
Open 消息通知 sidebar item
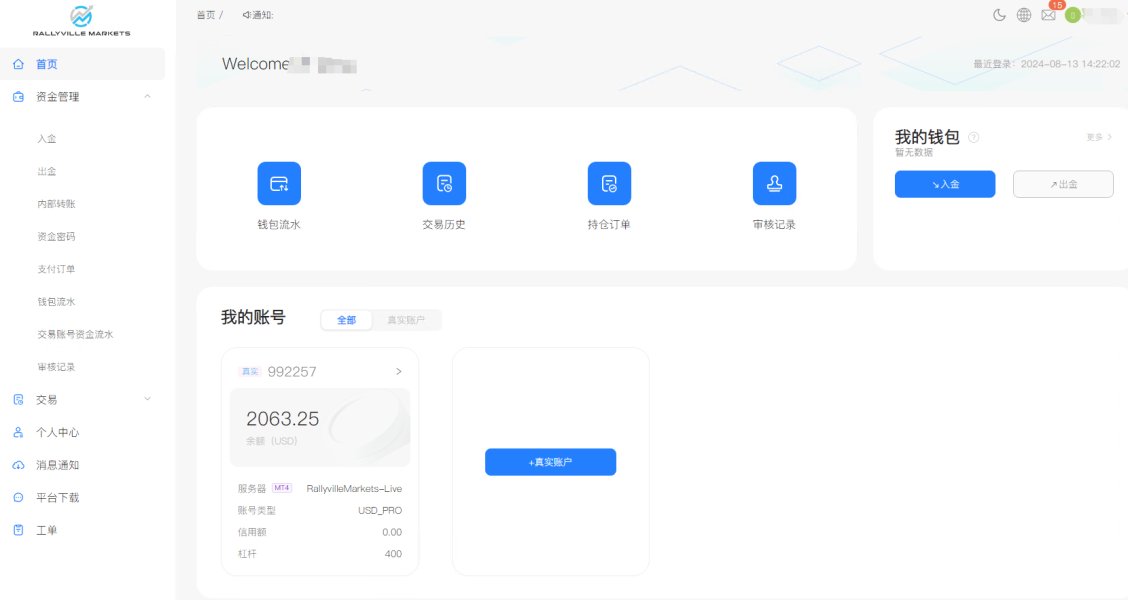[58, 465]
